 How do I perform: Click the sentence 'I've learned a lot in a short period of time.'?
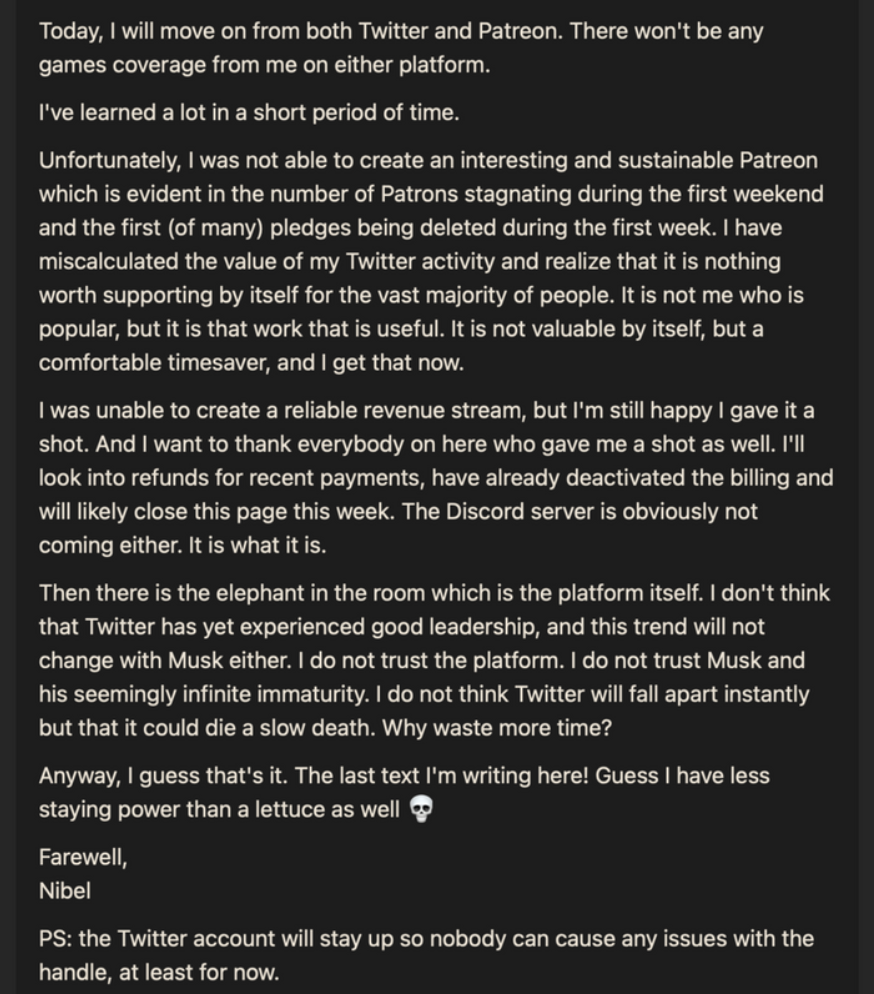click(248, 112)
